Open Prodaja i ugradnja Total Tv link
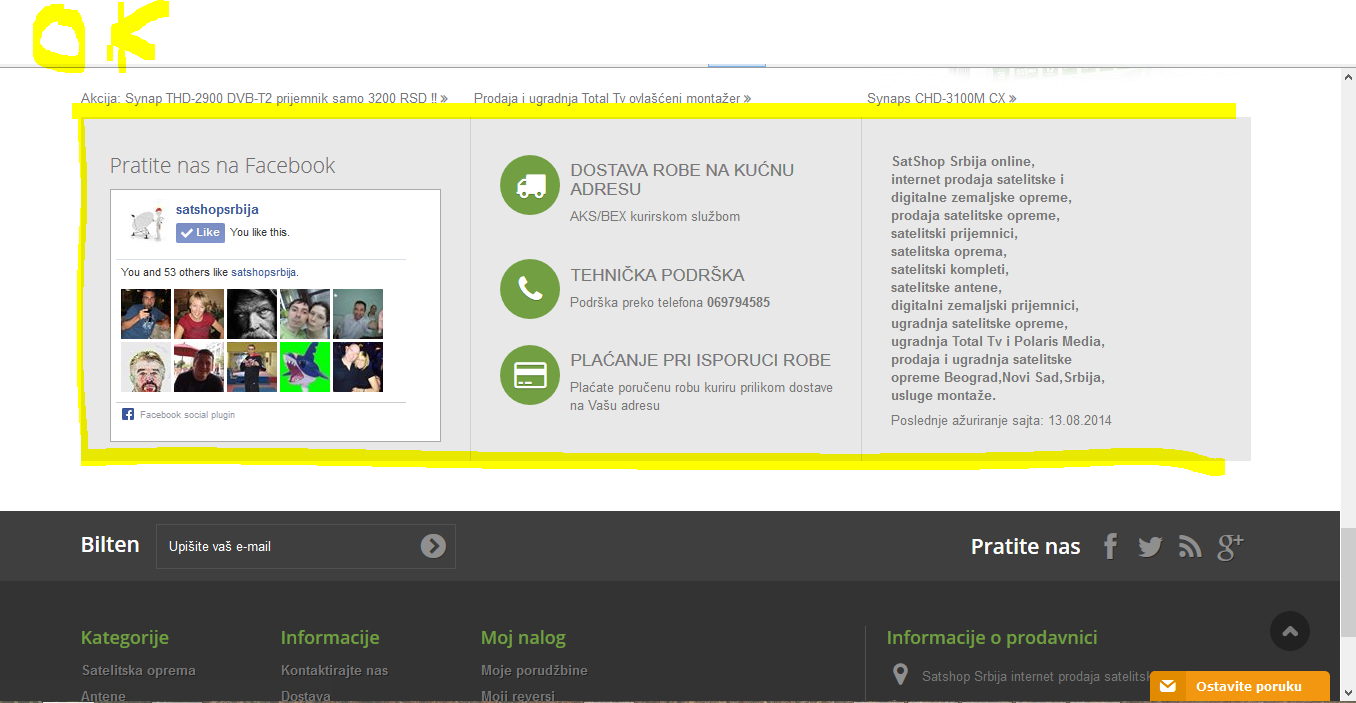1356x703 pixels. [612, 98]
